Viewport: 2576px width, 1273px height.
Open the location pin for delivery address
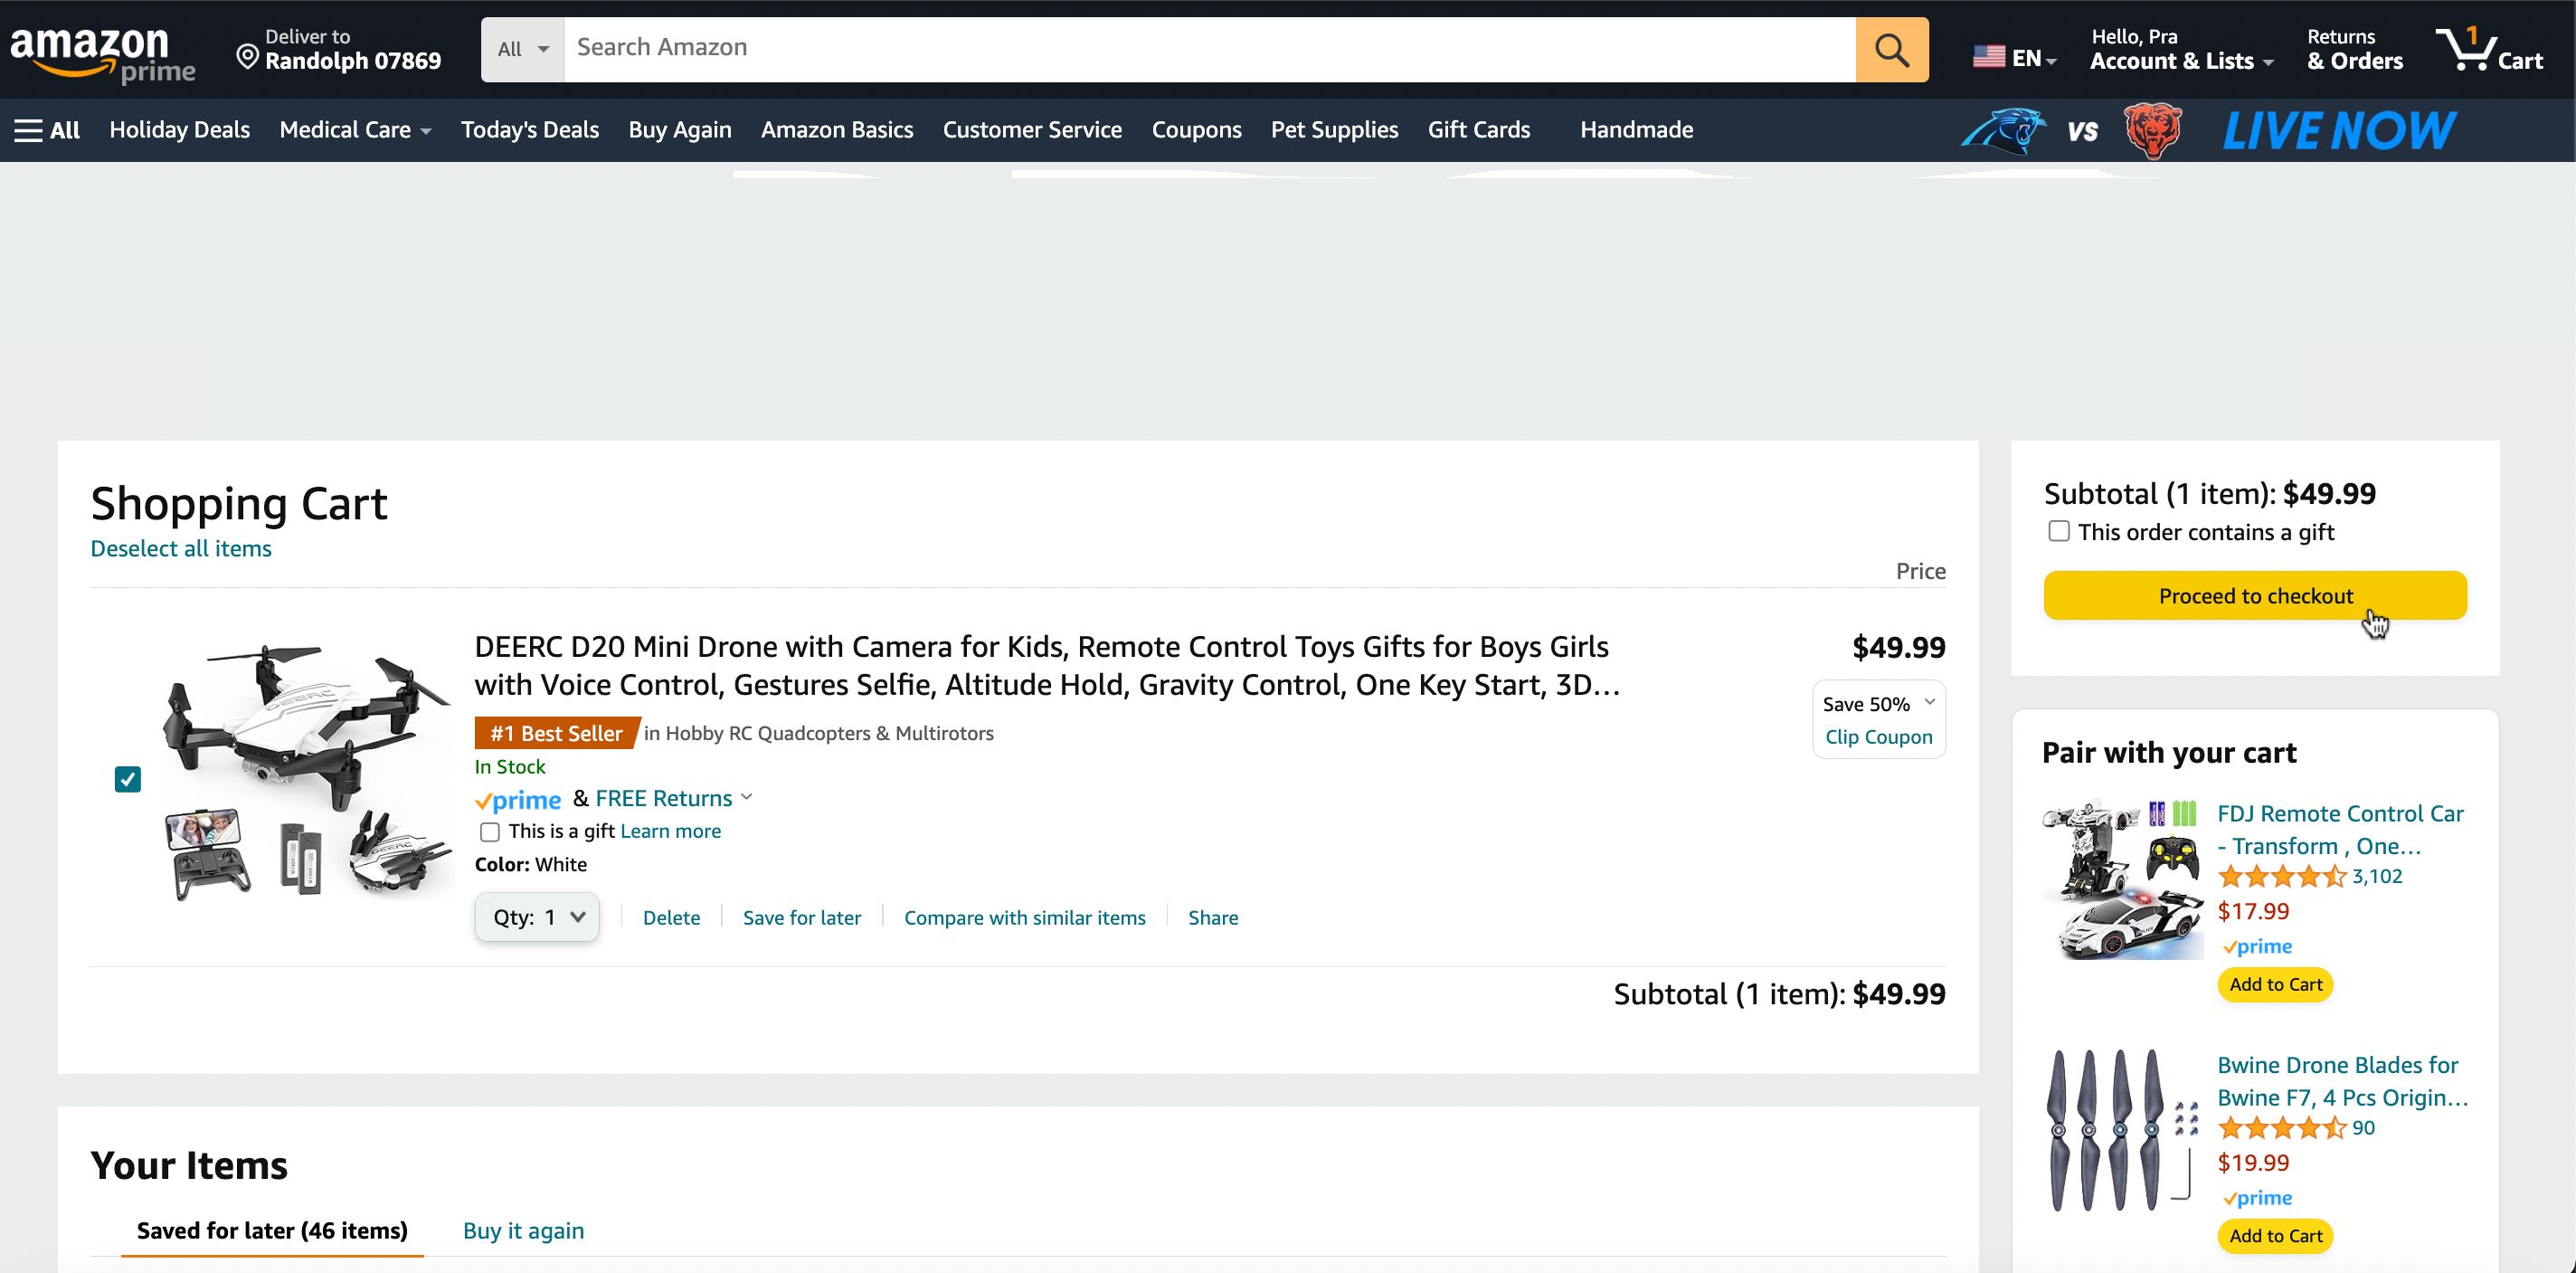(x=247, y=56)
